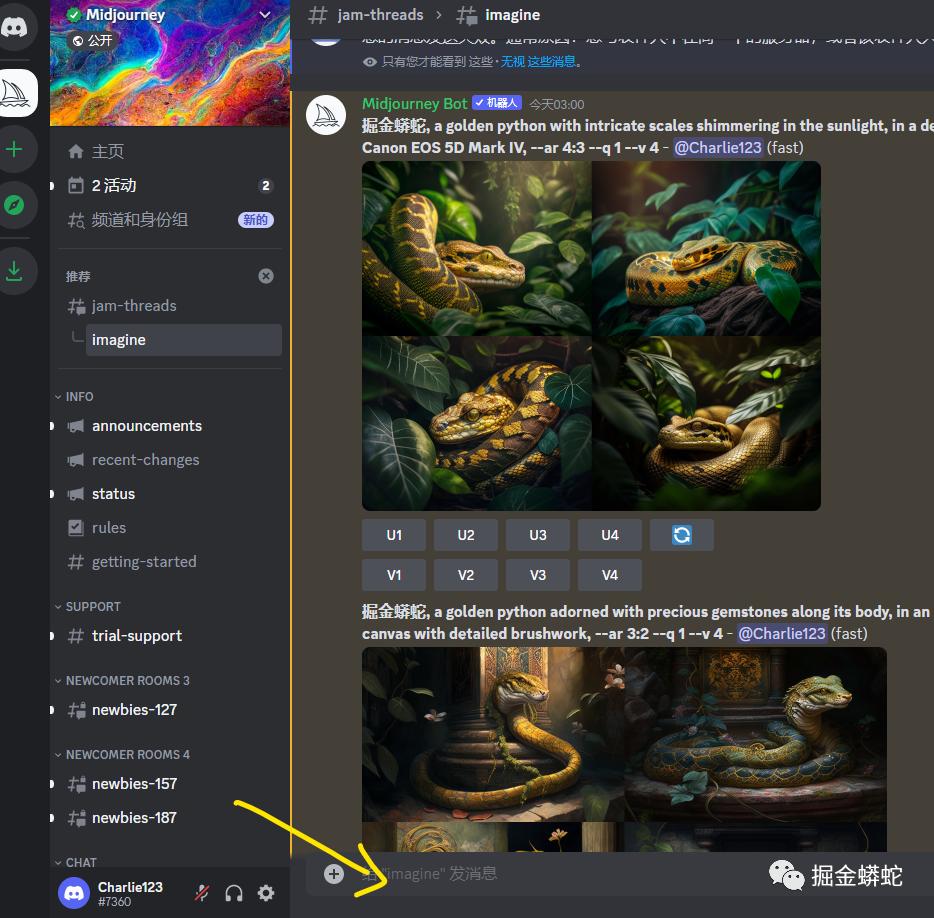Click the re-roll refresh button under the image grid
The height and width of the screenshot is (918, 934).
[x=681, y=535]
